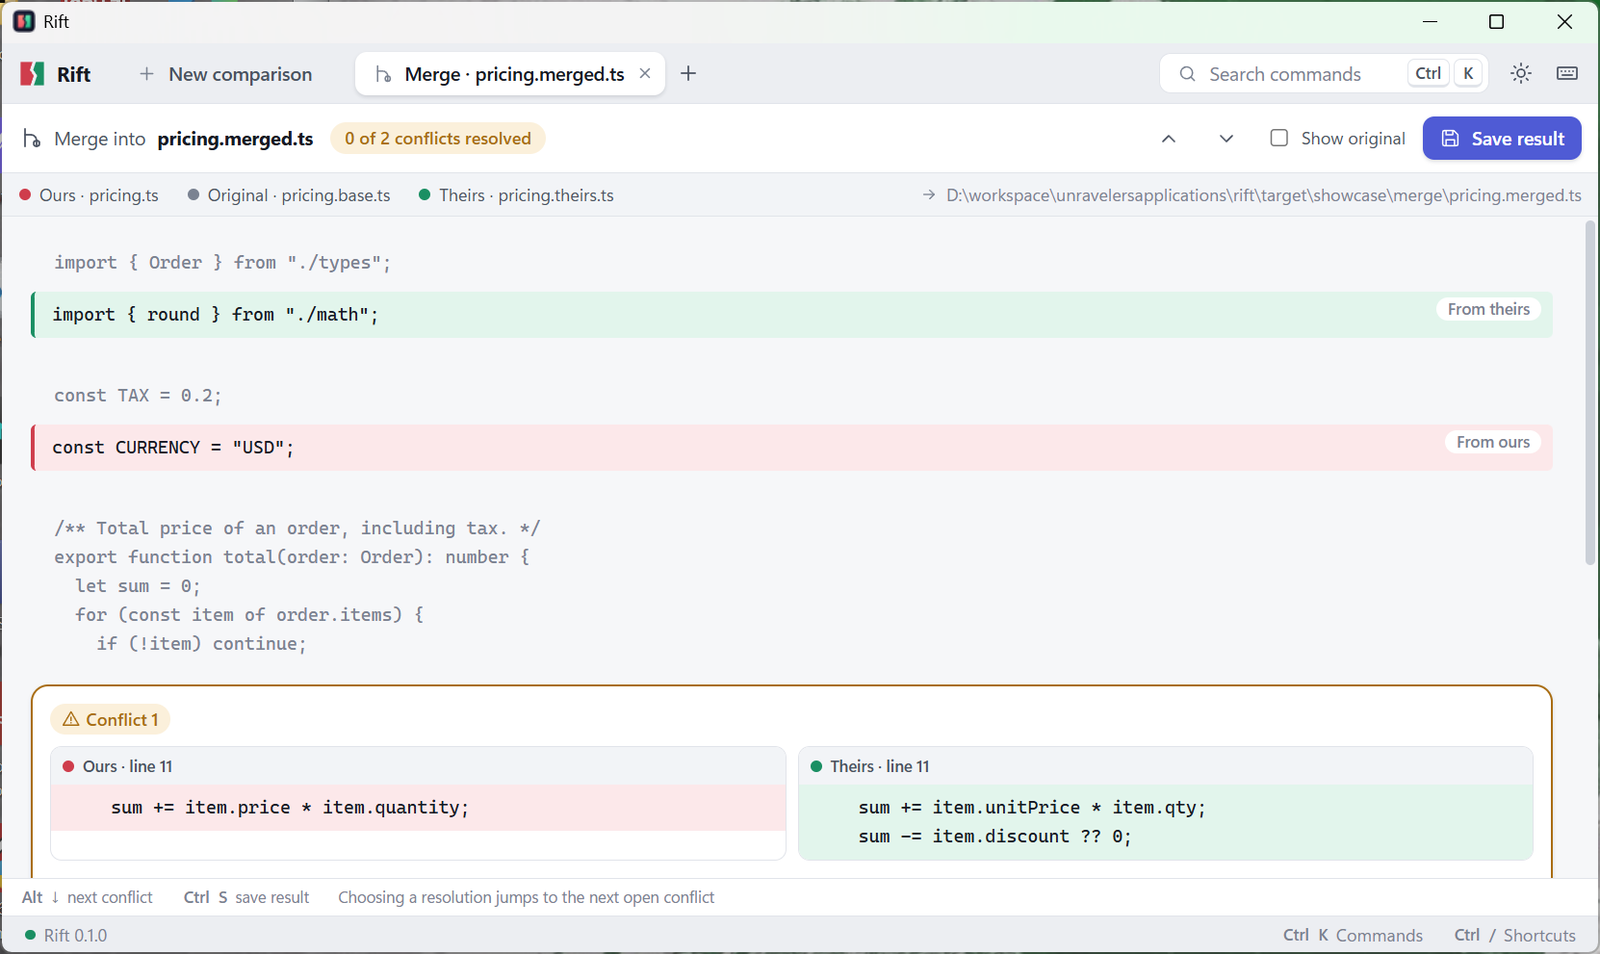Click the 0 of 2 conflicts resolved badge

[x=438, y=139]
